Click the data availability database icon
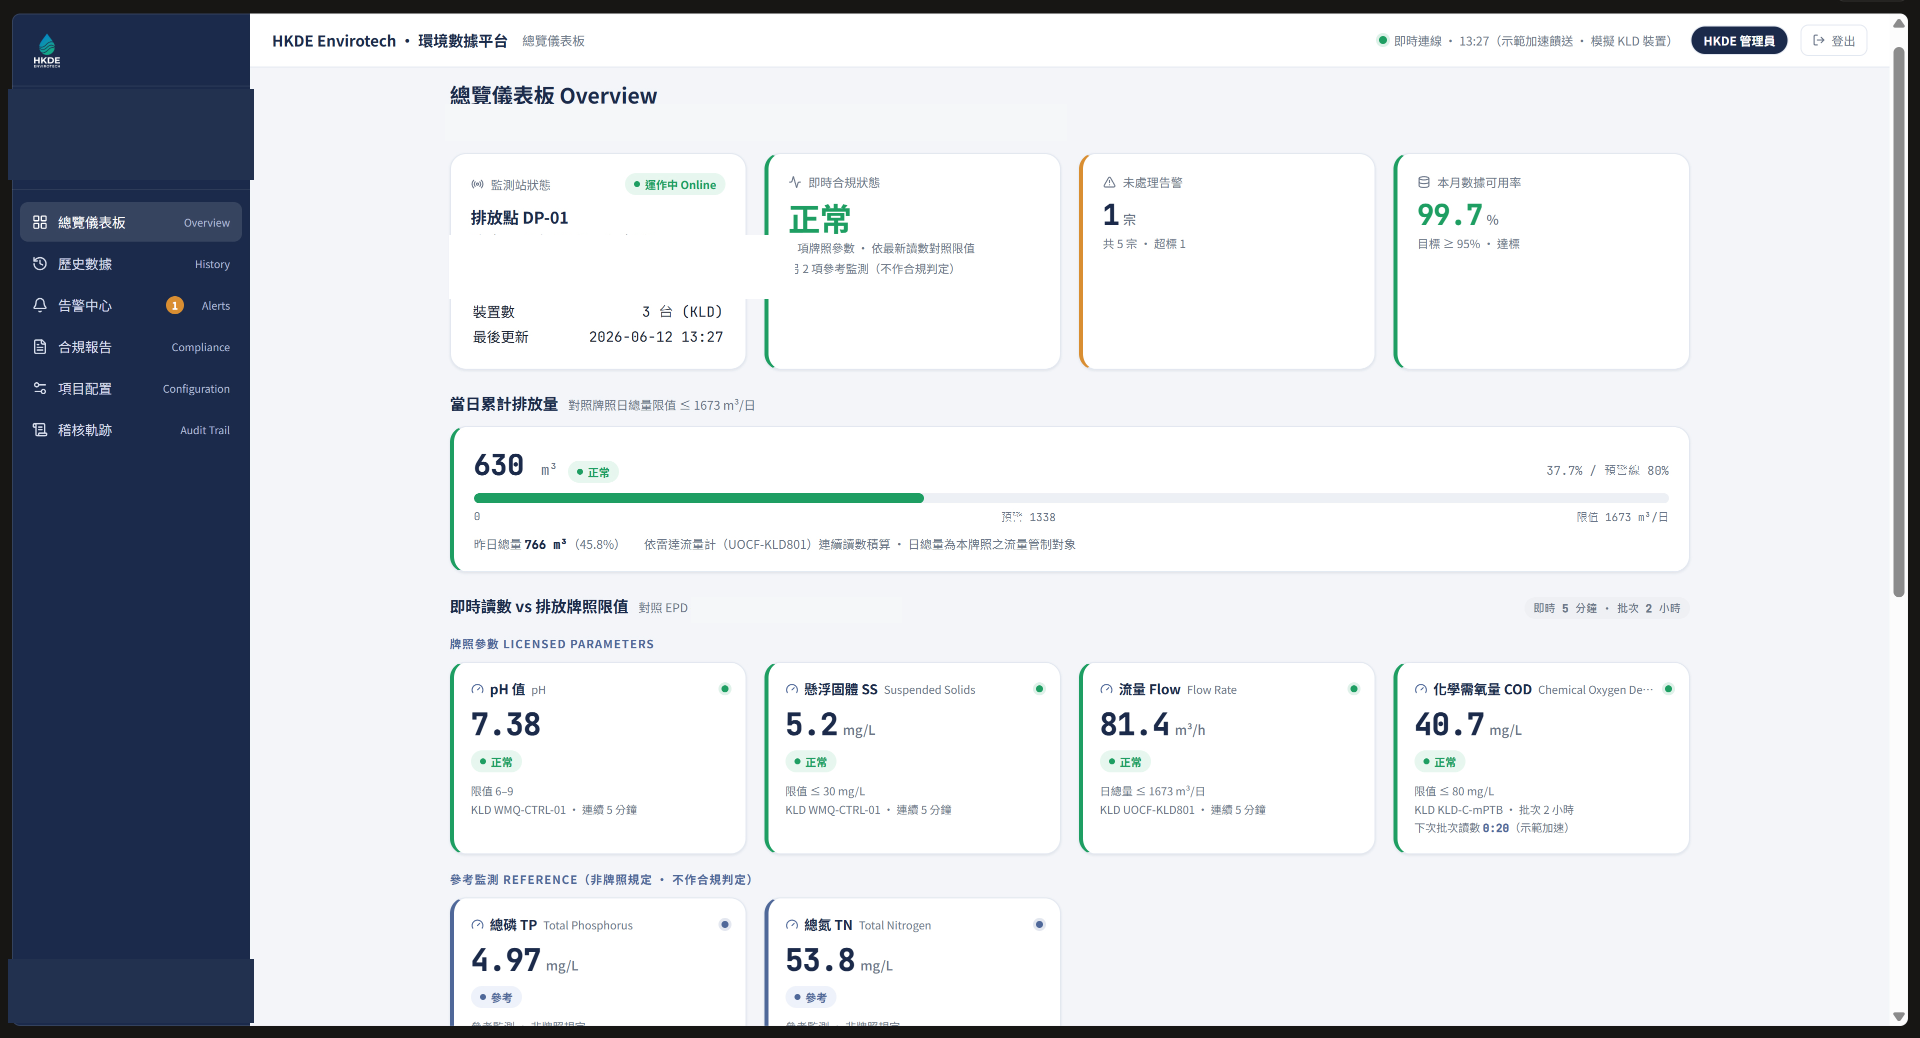The image size is (1920, 1038). coord(1424,182)
